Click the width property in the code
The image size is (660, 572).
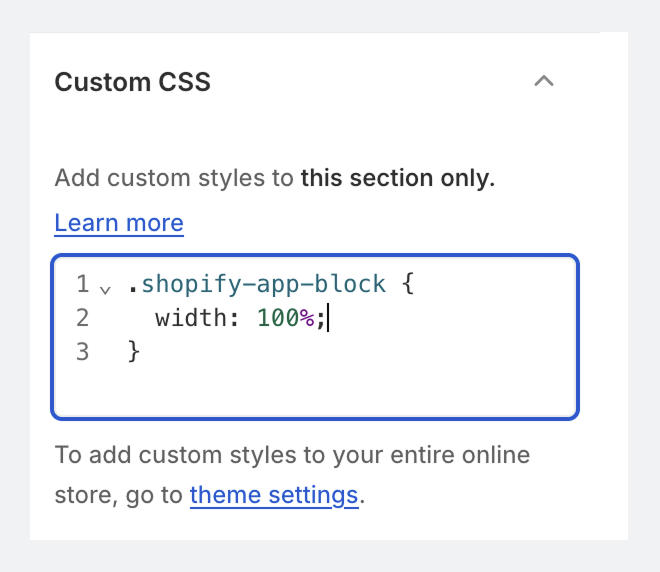191,319
